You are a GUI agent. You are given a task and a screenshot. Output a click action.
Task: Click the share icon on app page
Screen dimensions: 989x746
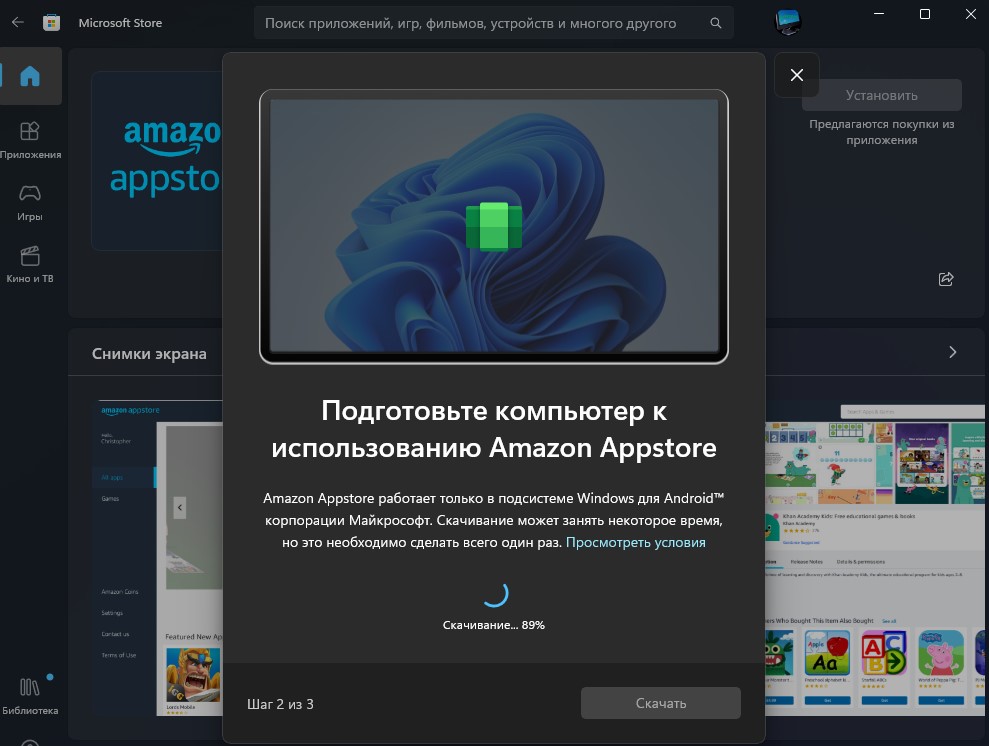coord(945,279)
